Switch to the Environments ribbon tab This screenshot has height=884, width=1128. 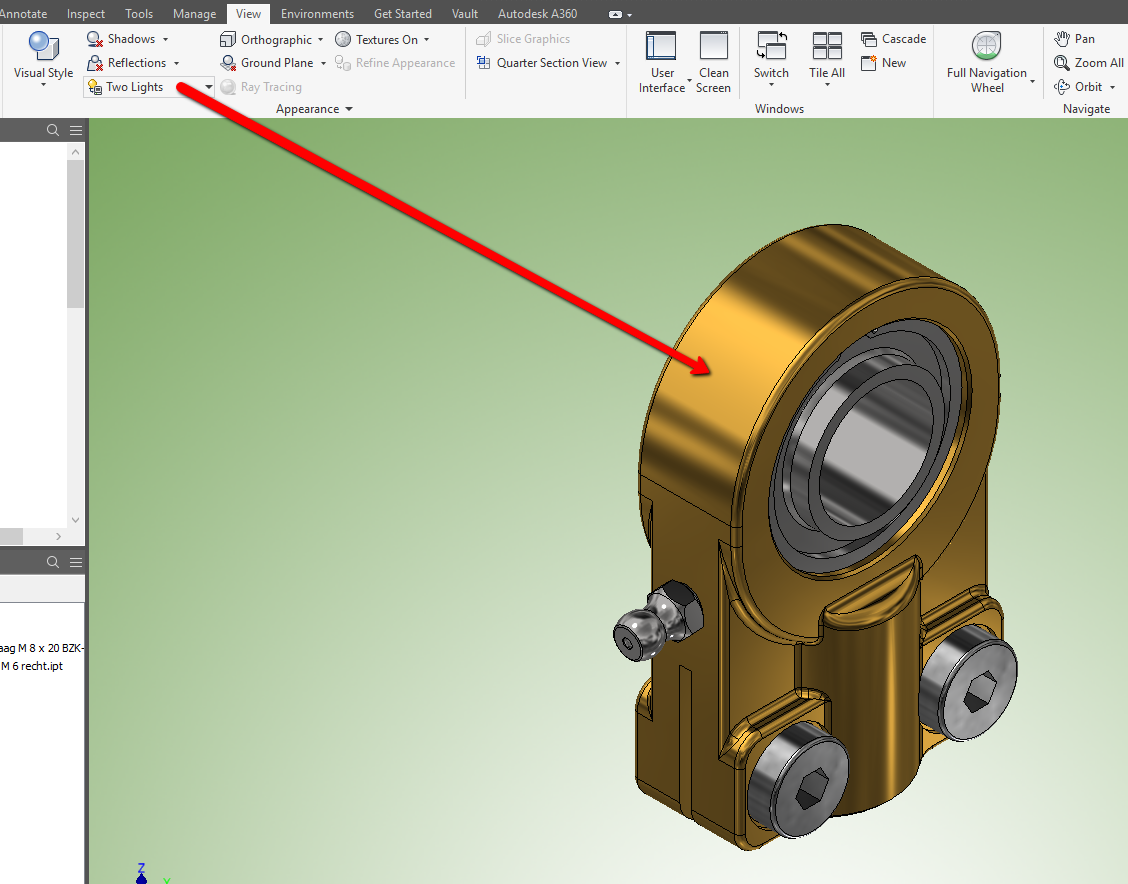(317, 13)
